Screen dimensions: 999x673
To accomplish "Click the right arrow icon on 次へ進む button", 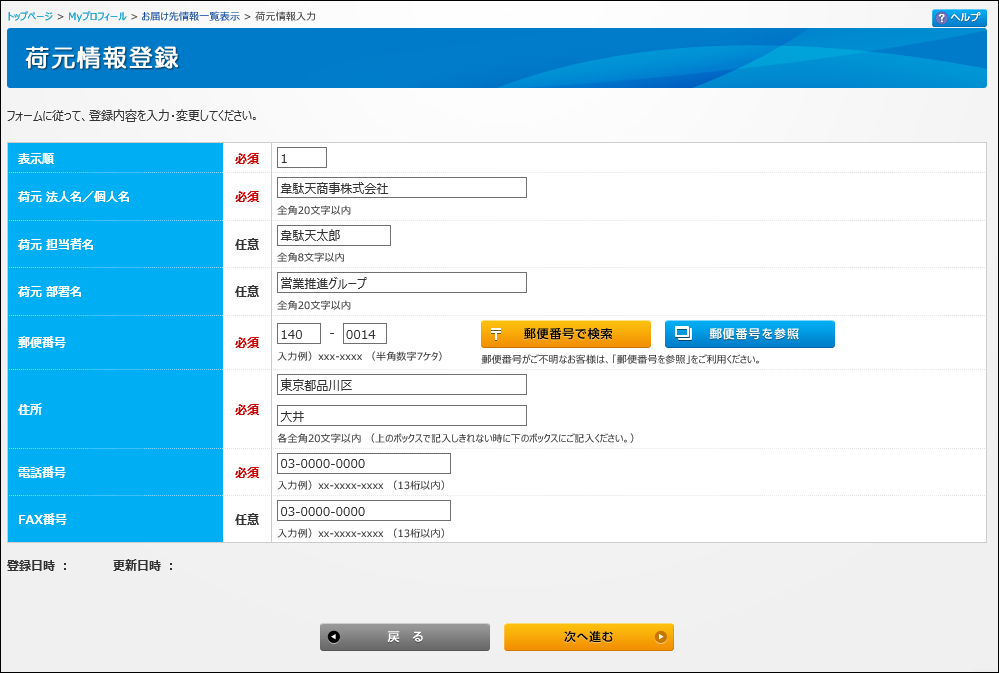I will (660, 637).
